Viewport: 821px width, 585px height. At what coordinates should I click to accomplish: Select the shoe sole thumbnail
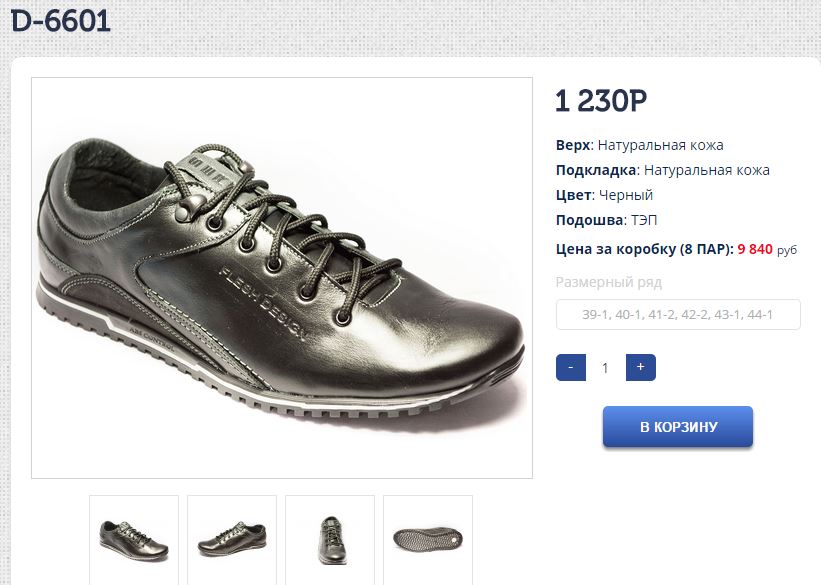pos(428,538)
